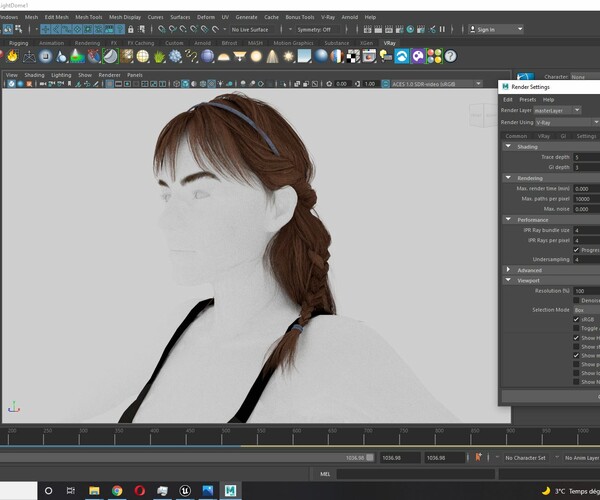Open File Explorer from the taskbar
Screen dimensions: 600x500
point(94,490)
